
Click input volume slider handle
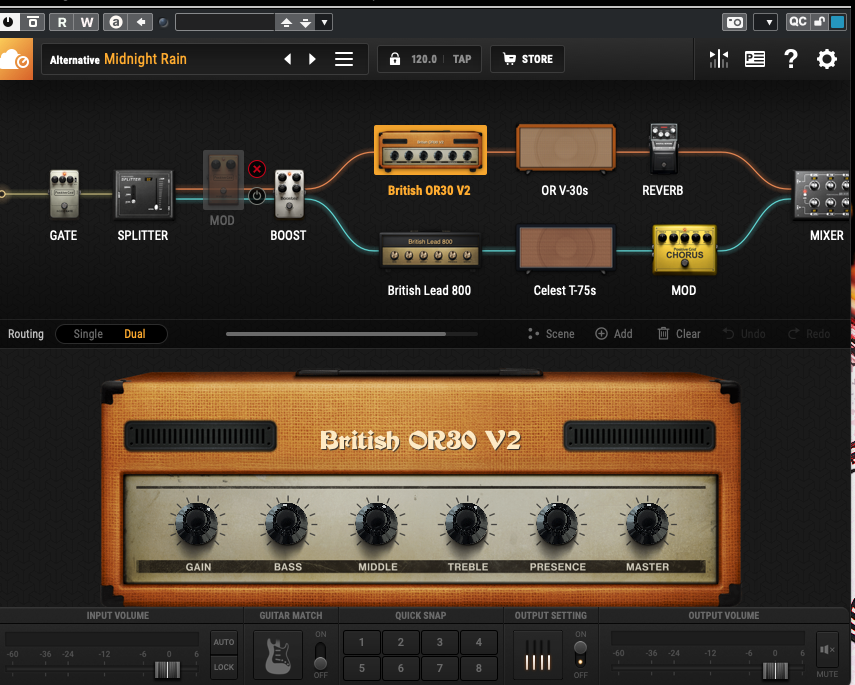tap(167, 669)
